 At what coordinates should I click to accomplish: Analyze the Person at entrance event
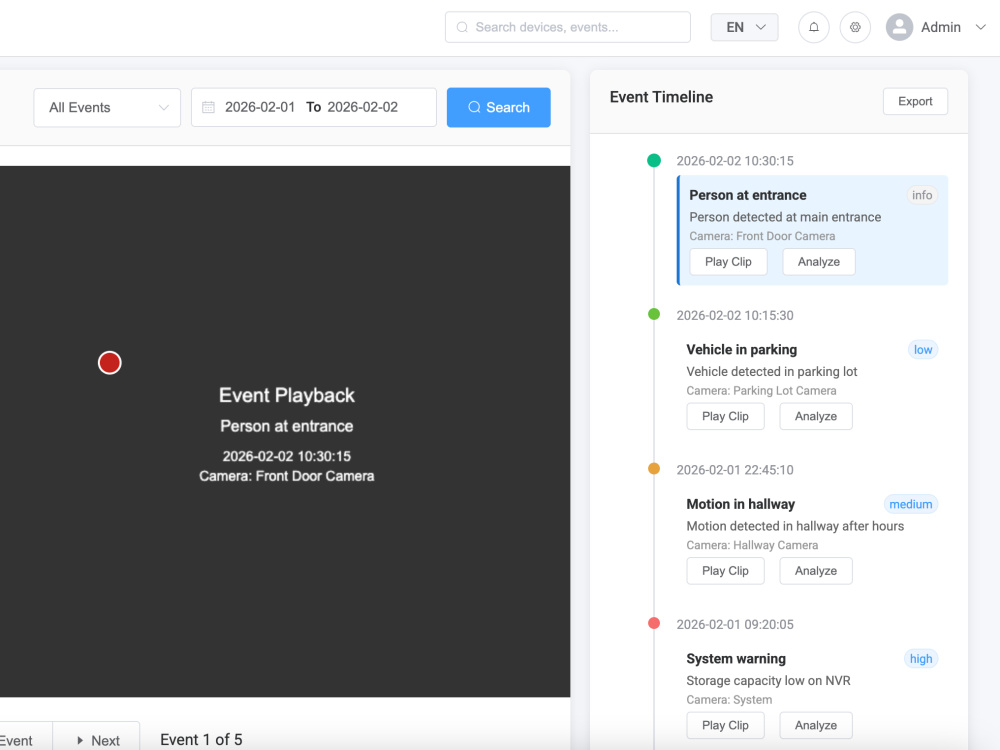click(x=819, y=262)
